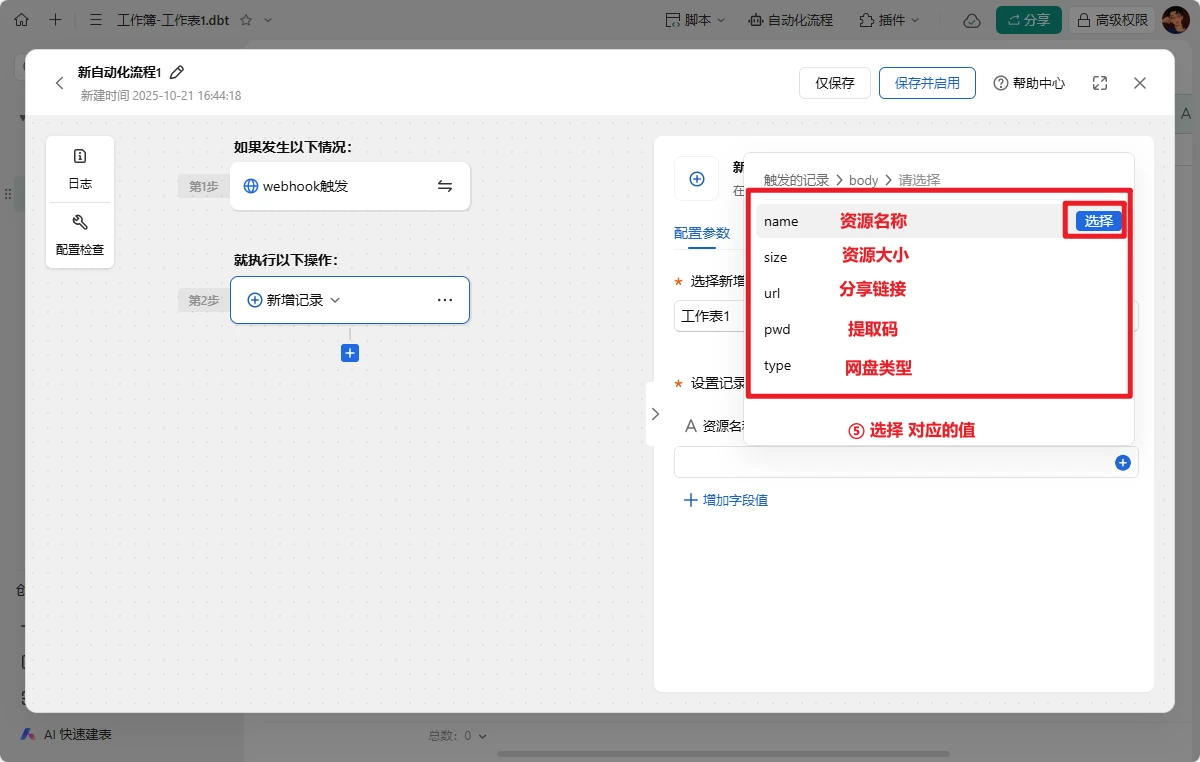Click the blue plus icon in the field input
1200x762 pixels.
tap(1122, 462)
